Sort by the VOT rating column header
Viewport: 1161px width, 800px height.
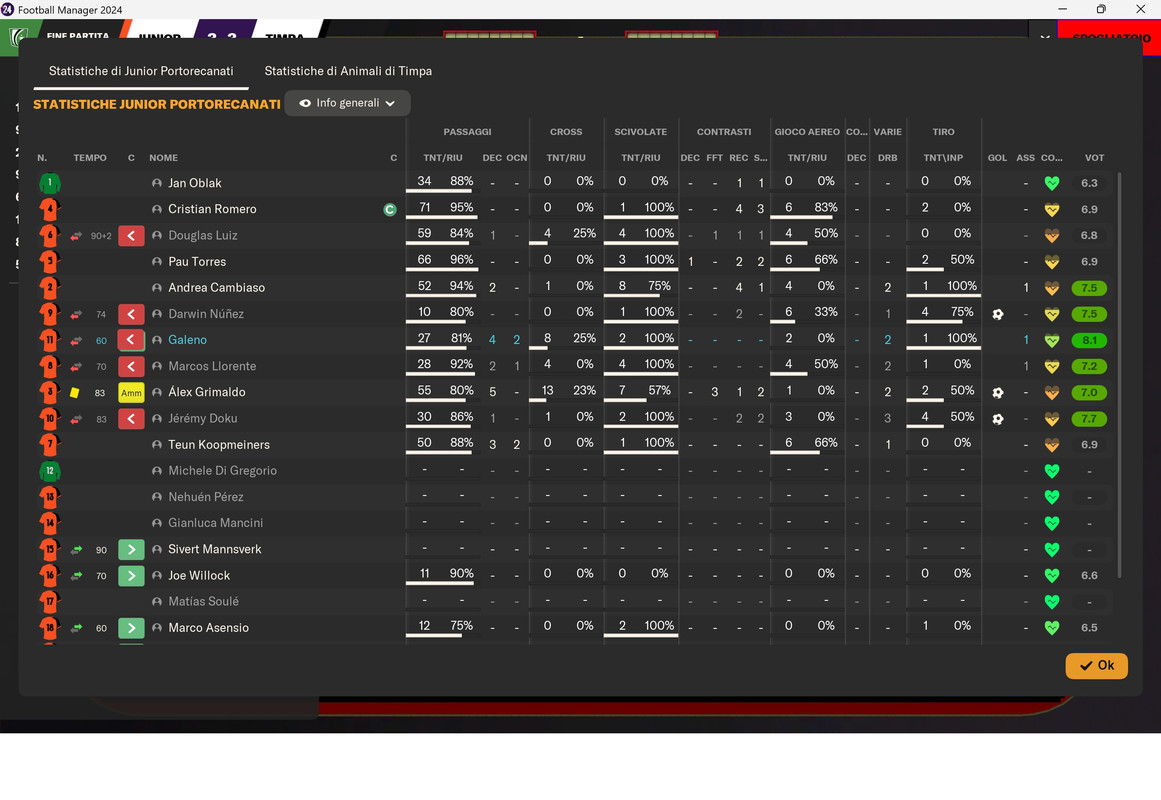(1094, 158)
